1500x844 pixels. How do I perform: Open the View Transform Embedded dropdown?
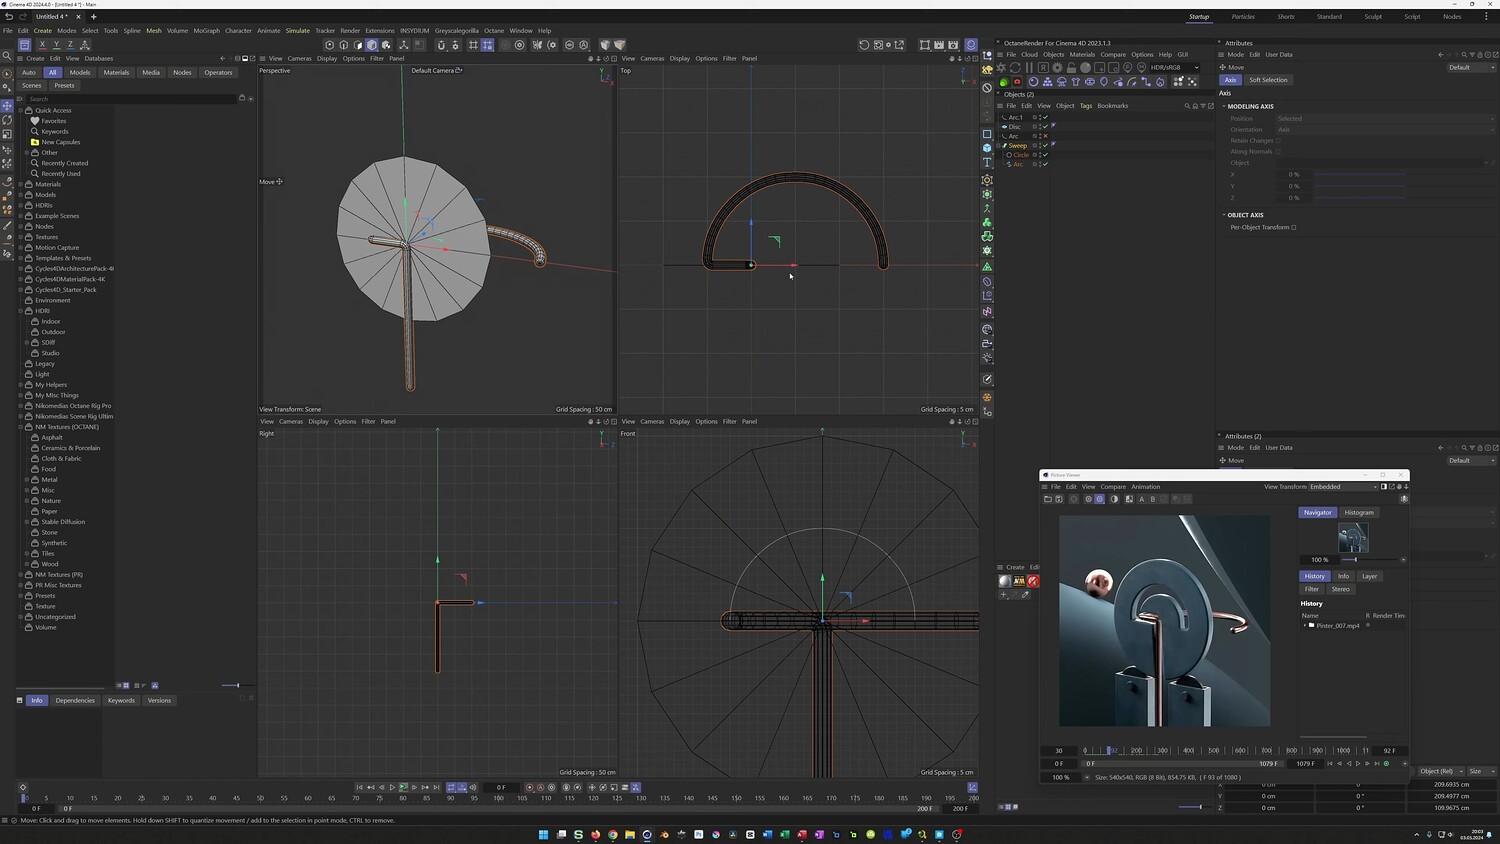tap(1342, 487)
